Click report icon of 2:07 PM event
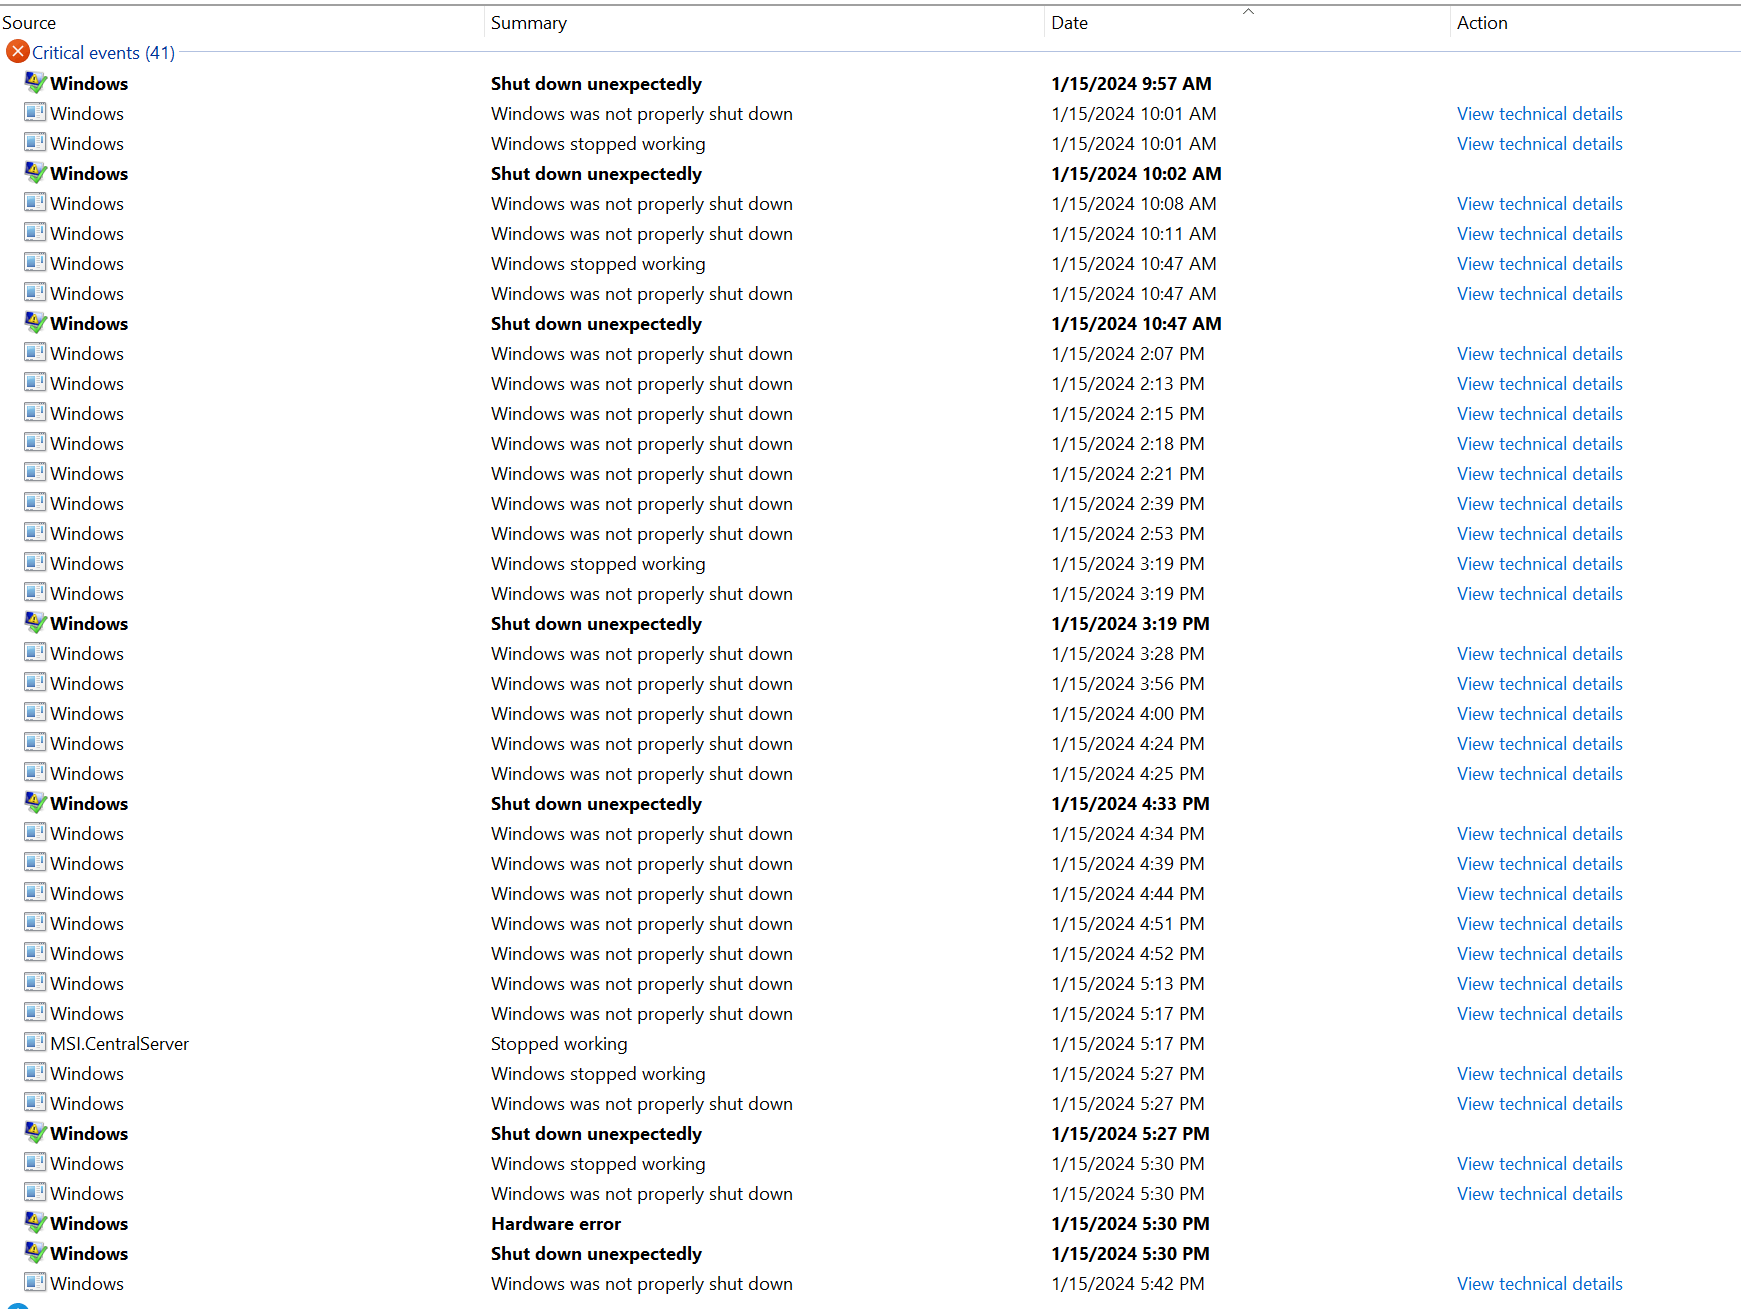Screen dimensions: 1741x1309 [35, 352]
